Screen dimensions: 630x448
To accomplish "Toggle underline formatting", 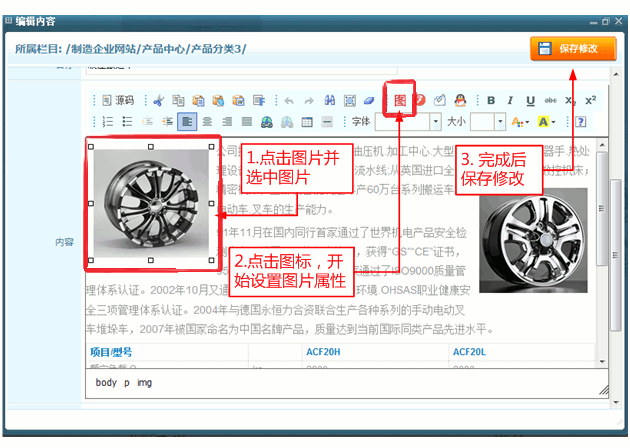I will coord(530,100).
